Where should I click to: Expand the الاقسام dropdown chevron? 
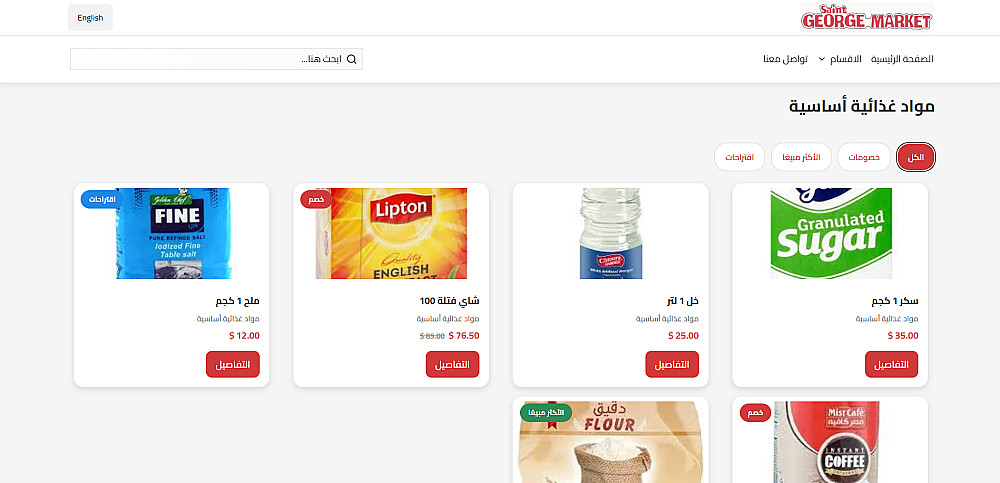click(x=822, y=59)
